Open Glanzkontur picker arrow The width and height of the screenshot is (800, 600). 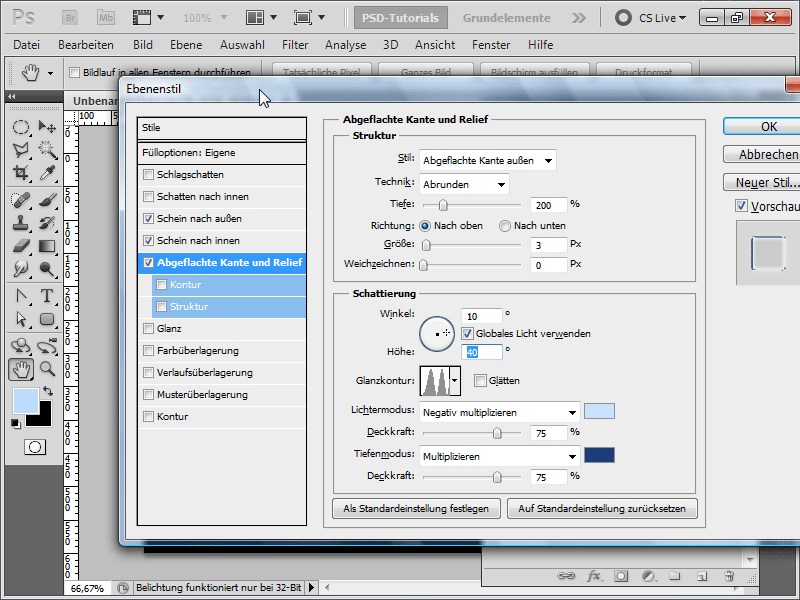tap(455, 381)
